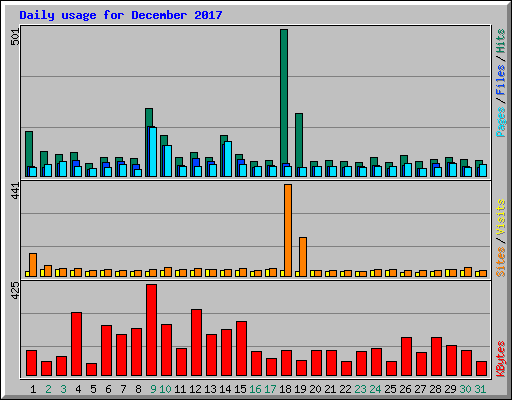Viewport: 512px width, 400px height.
Task: Click the cyan 'Pages' legend label
Action: point(501,122)
